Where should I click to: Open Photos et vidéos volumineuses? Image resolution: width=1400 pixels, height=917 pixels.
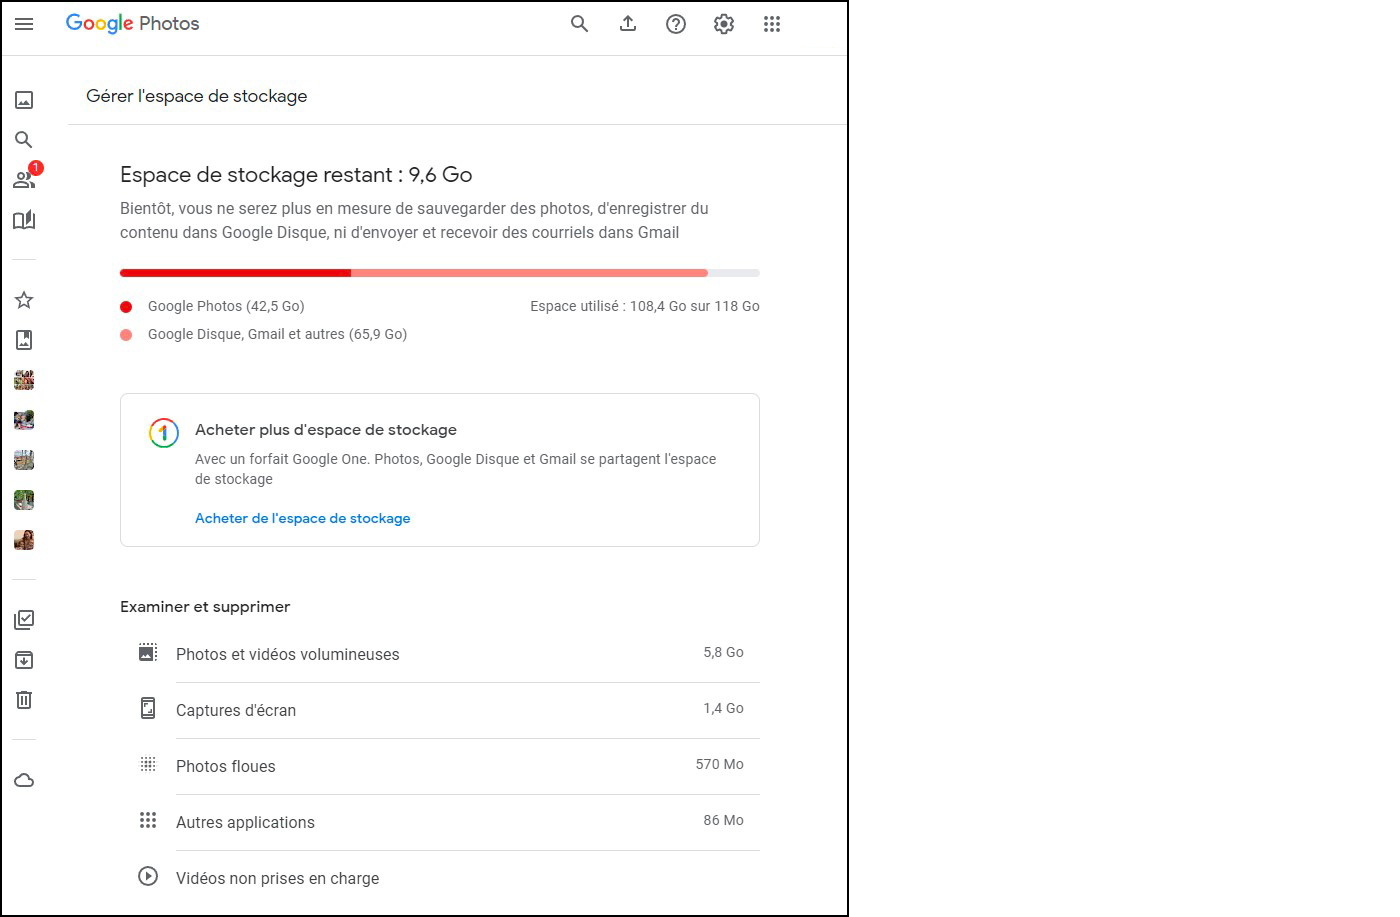[287, 654]
